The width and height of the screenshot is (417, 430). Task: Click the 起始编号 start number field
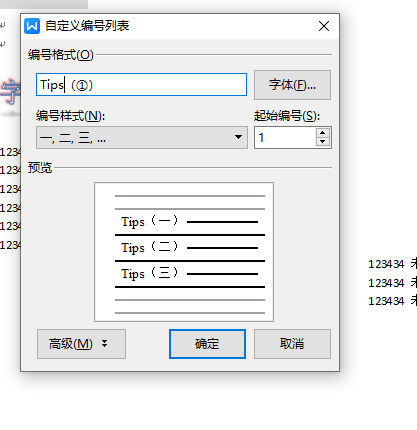pos(285,137)
